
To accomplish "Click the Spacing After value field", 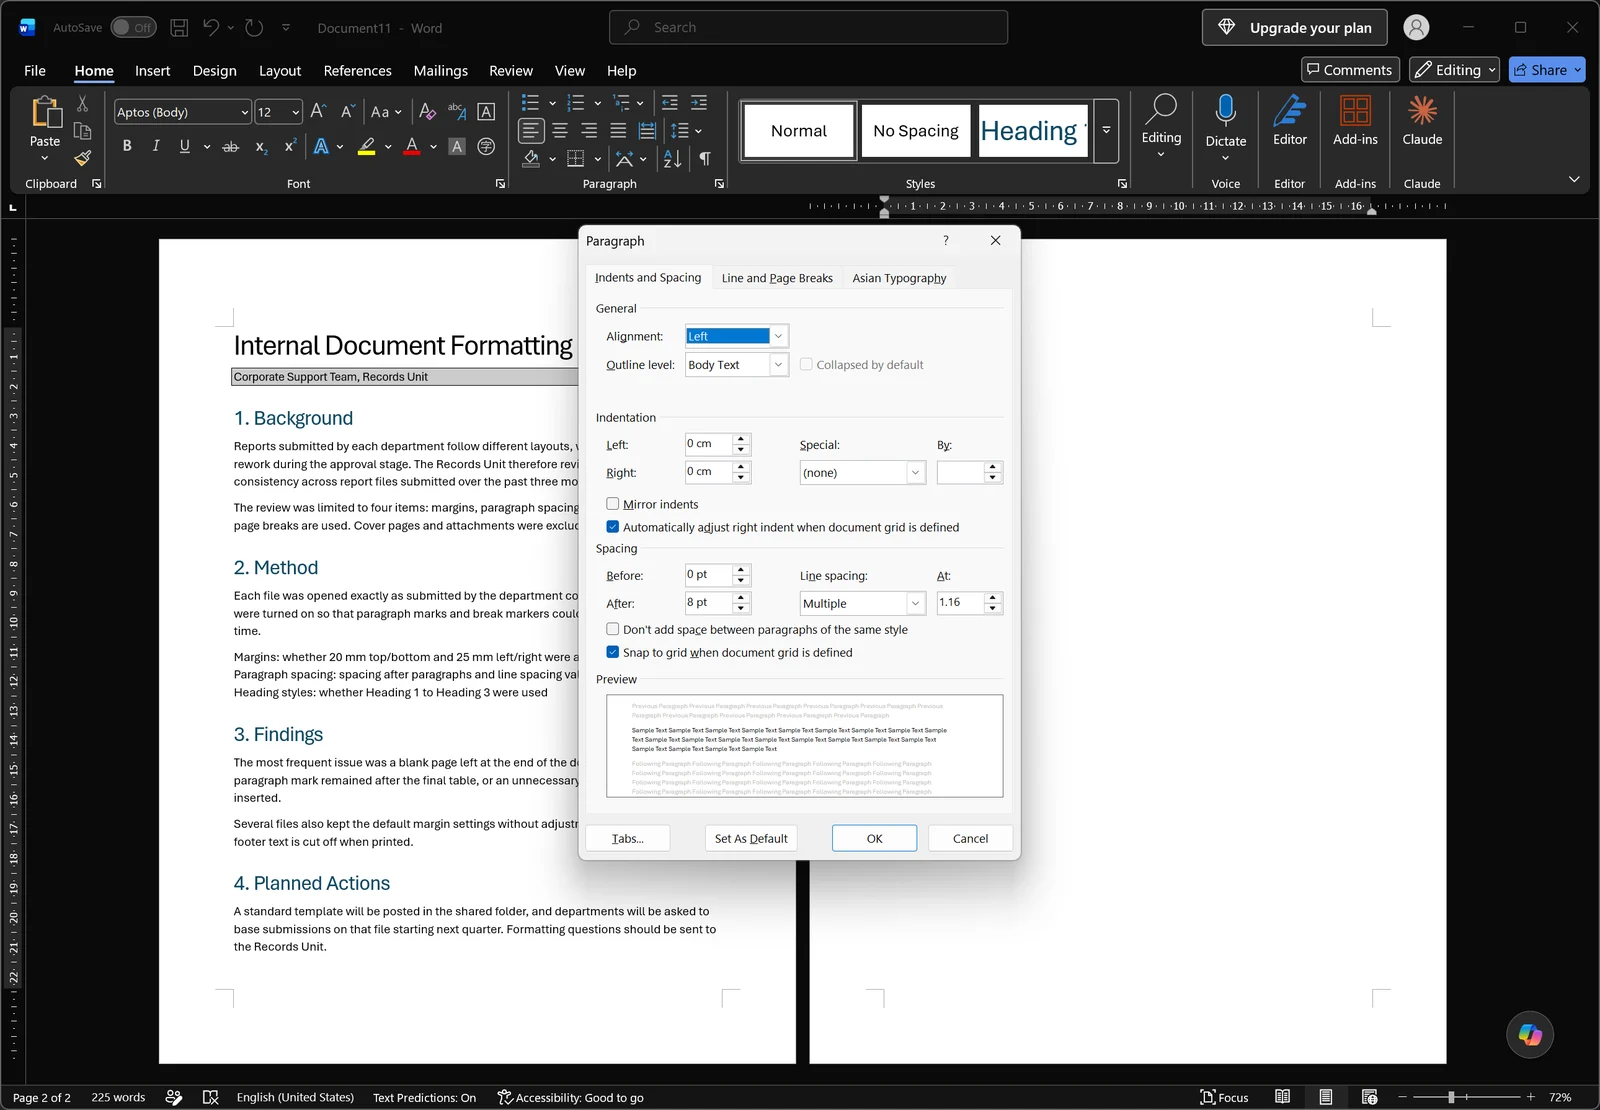I will [x=709, y=602].
